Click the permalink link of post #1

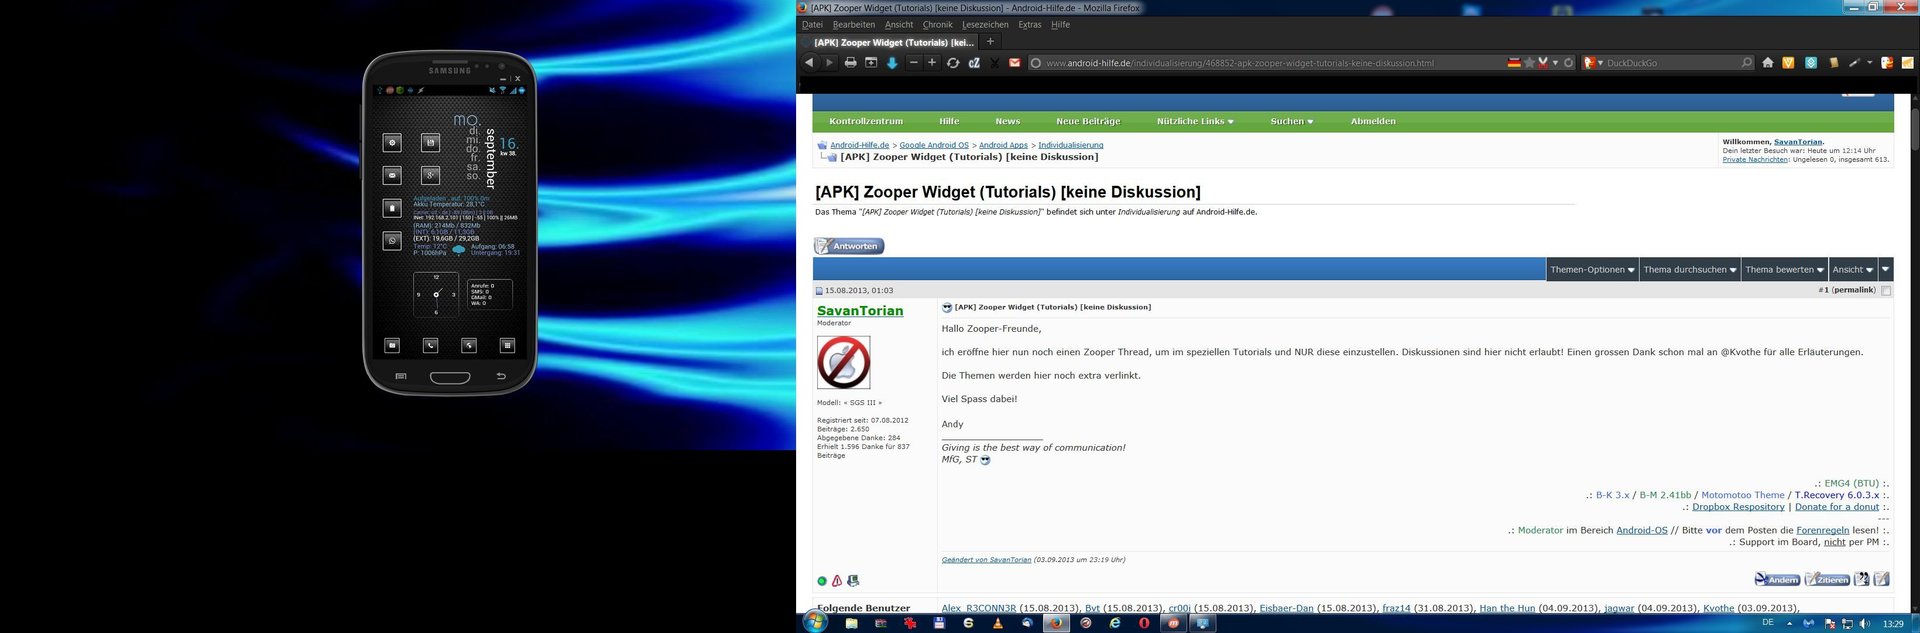pos(1854,290)
